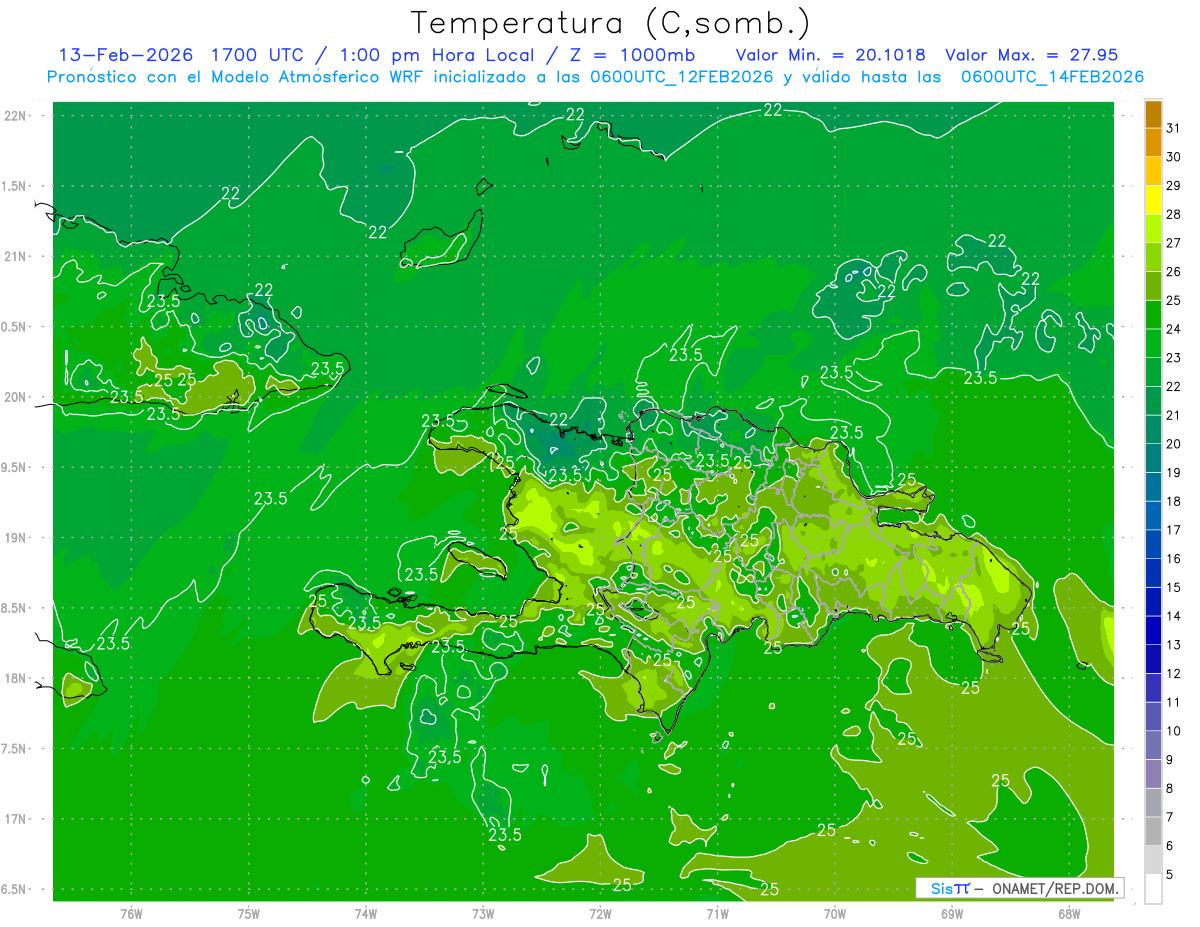Click the '10' colorbar label
Screen dimensions: 1200x927
pos(1174,731)
